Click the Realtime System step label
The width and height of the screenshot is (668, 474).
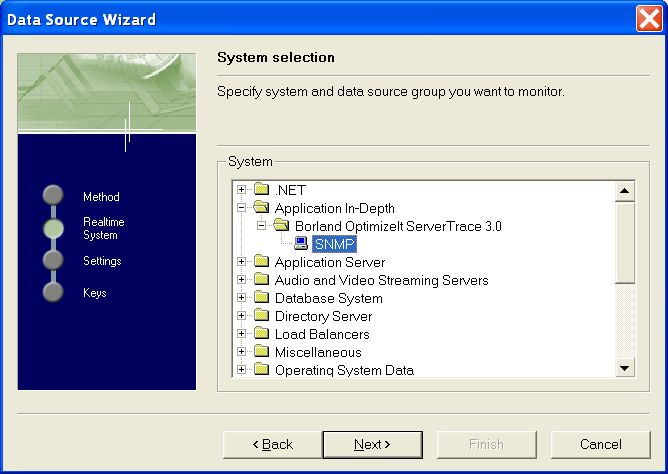click(104, 228)
